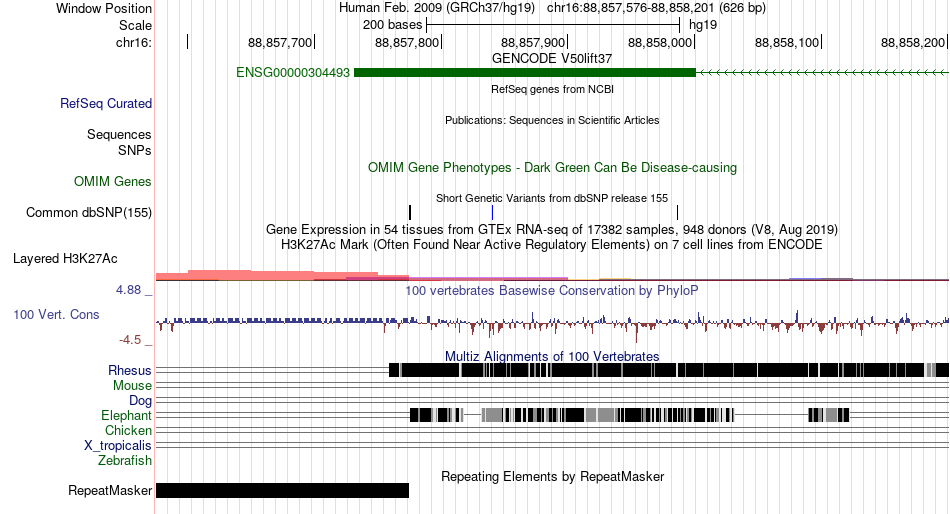Click the Rhesus black alignment block
The image size is (950, 514).
coord(669,370)
